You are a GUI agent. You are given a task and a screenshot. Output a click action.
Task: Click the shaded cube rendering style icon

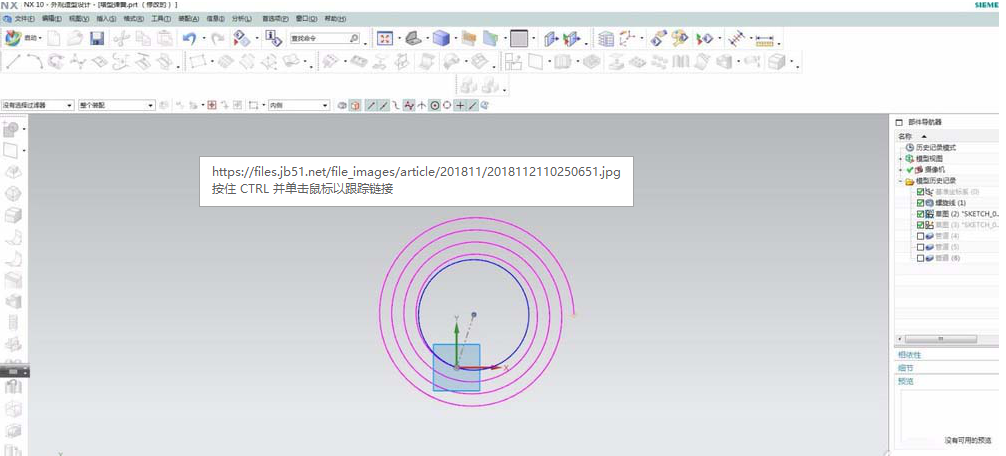pos(440,38)
